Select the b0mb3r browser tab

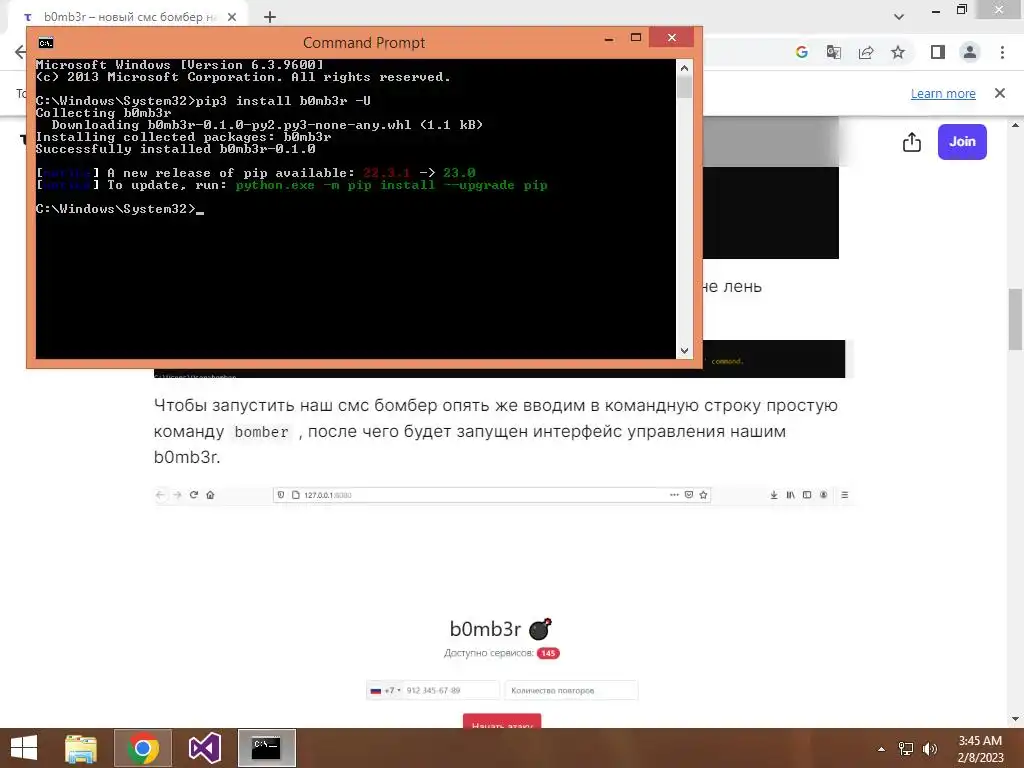pos(127,17)
